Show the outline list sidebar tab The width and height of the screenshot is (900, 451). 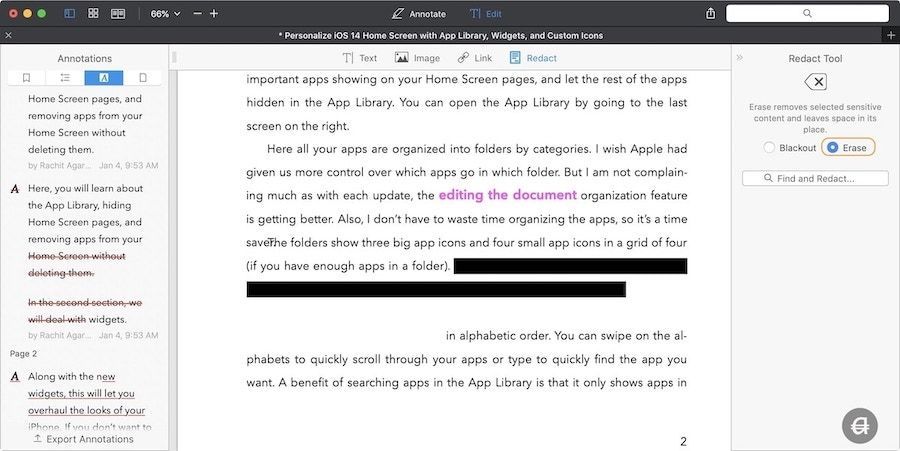point(65,78)
